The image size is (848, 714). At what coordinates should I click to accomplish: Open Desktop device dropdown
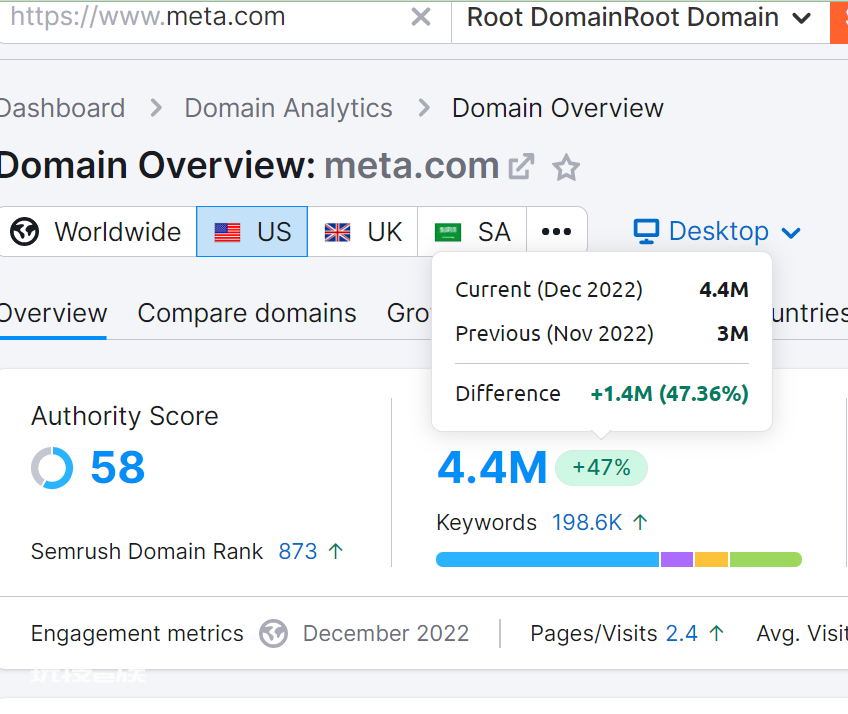tap(717, 232)
